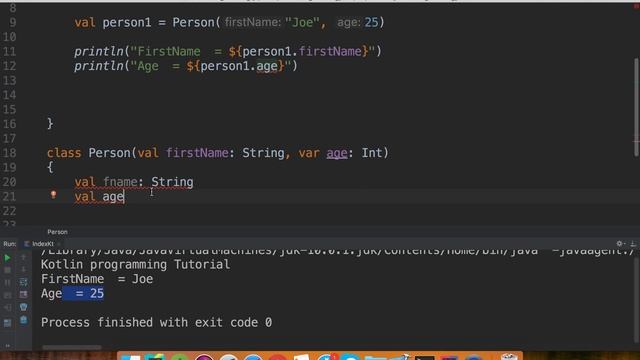Click the red lightbulb quick-fix icon on line 21
The image size is (640, 360).
pos(53,195)
